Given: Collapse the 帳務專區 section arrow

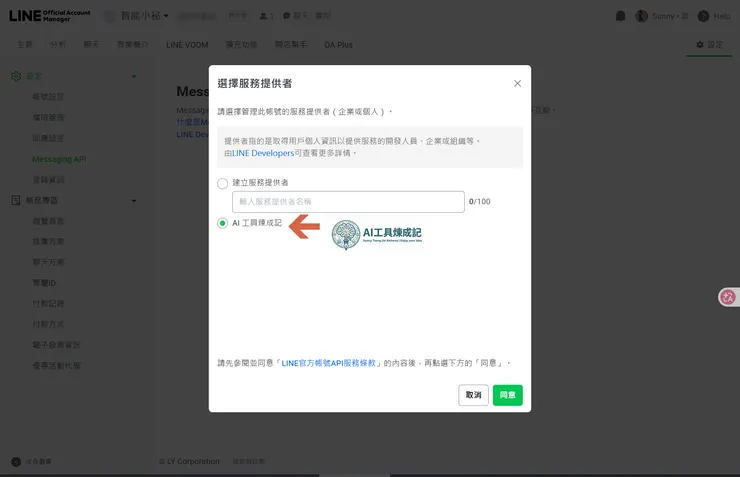Looking at the screenshot, I should (134, 201).
